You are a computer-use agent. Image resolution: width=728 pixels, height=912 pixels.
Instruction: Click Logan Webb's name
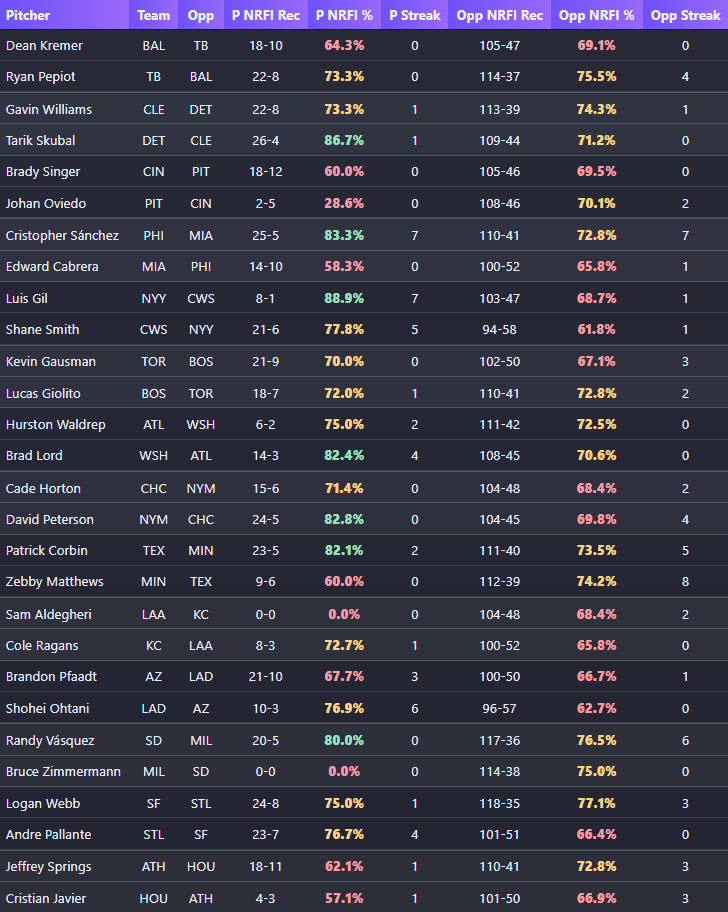pos(43,803)
